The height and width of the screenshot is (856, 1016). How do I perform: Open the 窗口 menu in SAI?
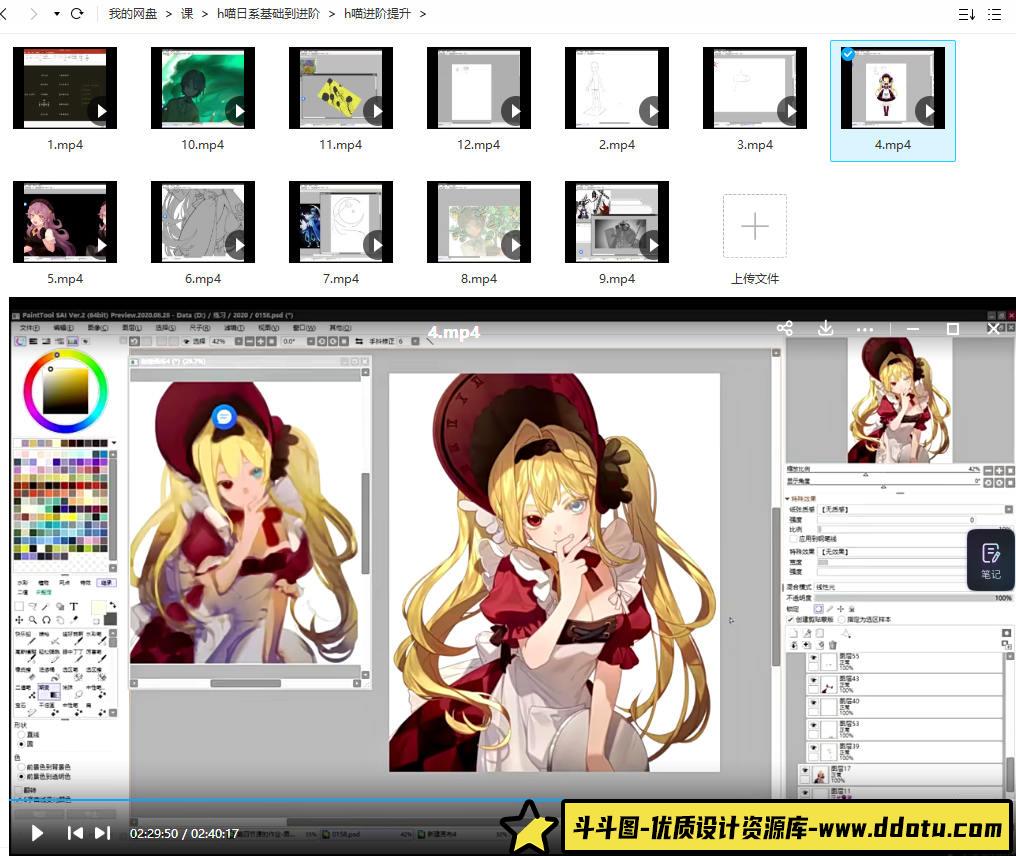303,328
